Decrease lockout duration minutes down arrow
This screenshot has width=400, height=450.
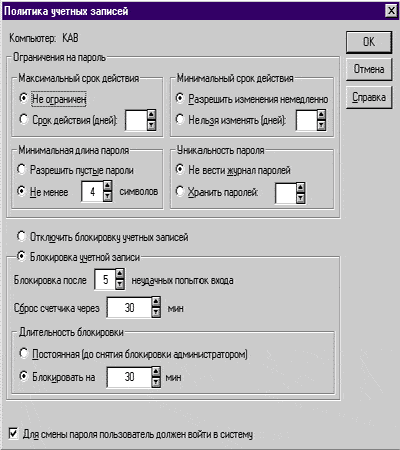point(156,382)
